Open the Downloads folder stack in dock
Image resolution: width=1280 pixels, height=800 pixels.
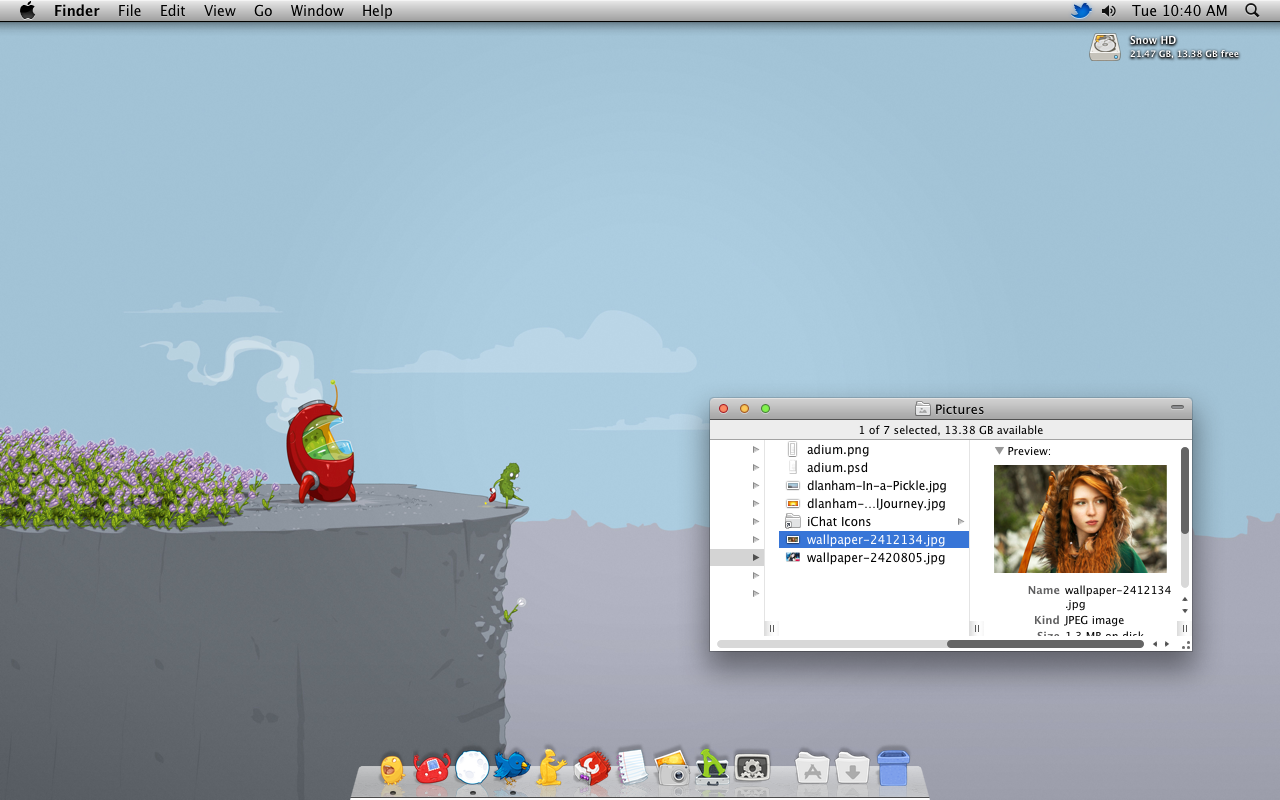point(852,768)
